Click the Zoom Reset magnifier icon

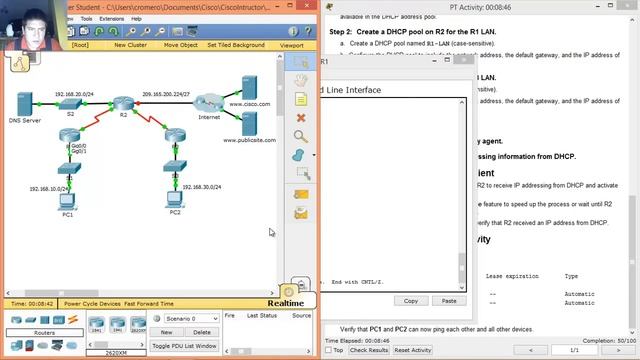point(146,31)
